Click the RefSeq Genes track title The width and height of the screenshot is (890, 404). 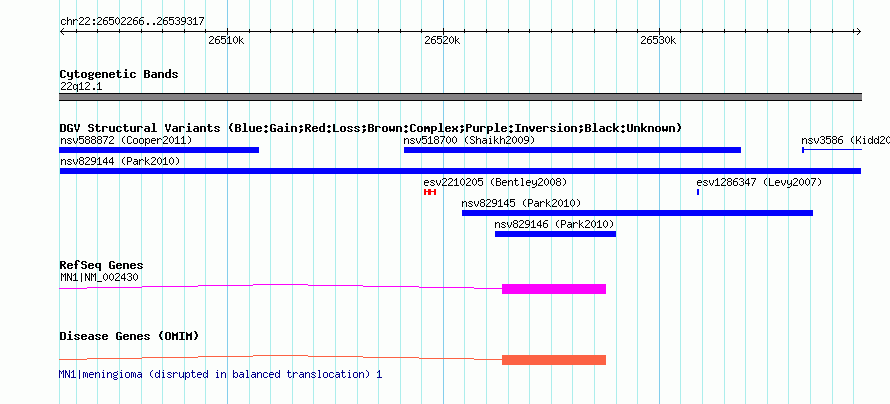[x=101, y=266]
